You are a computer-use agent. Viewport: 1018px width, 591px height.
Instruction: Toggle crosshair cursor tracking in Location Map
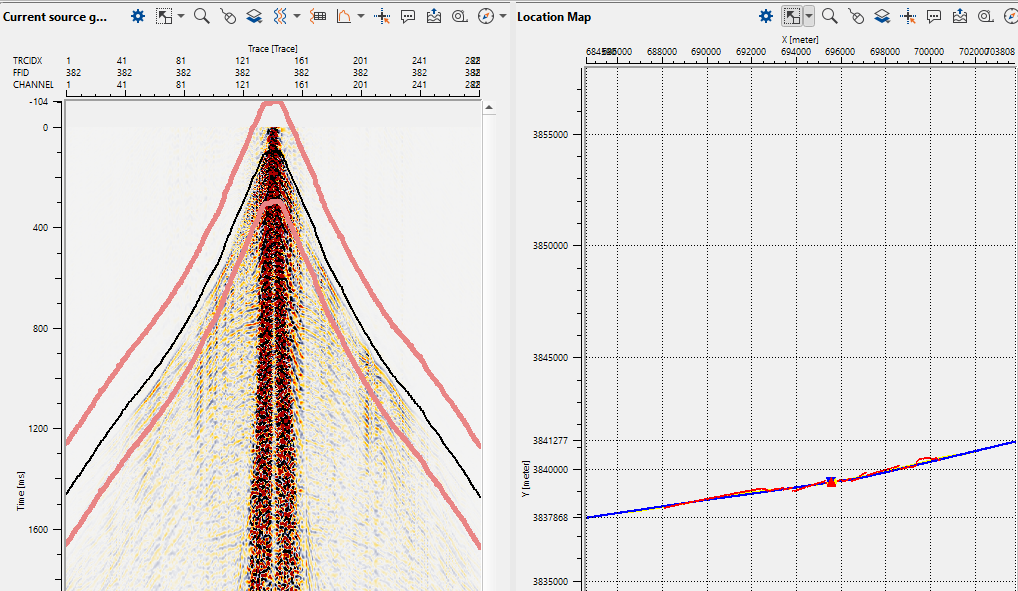908,16
